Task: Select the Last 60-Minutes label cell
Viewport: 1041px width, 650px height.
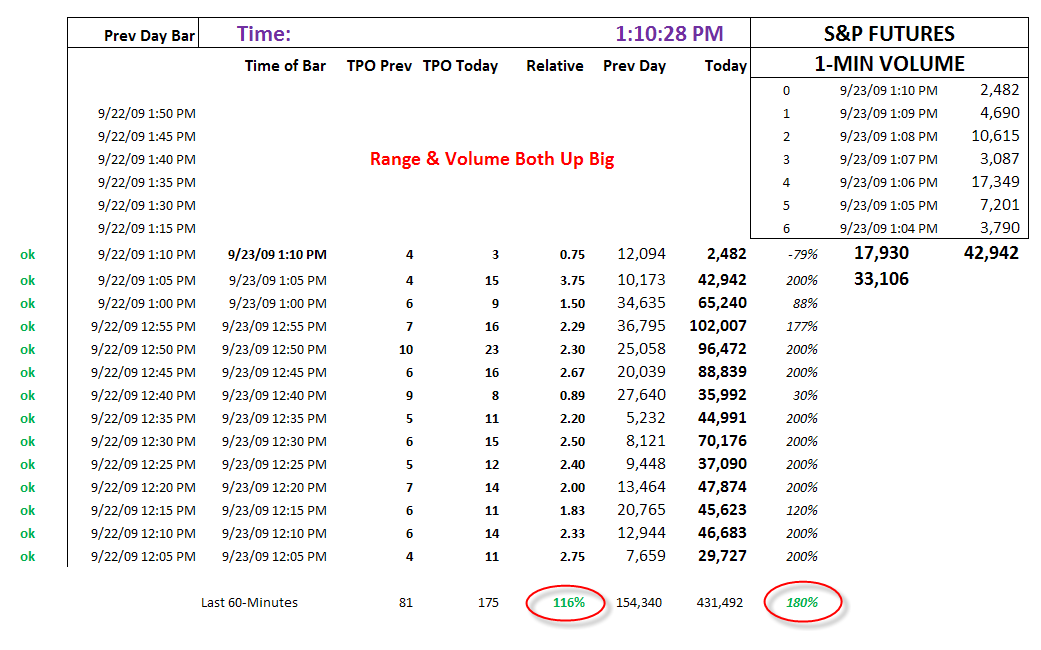Action: (x=249, y=603)
